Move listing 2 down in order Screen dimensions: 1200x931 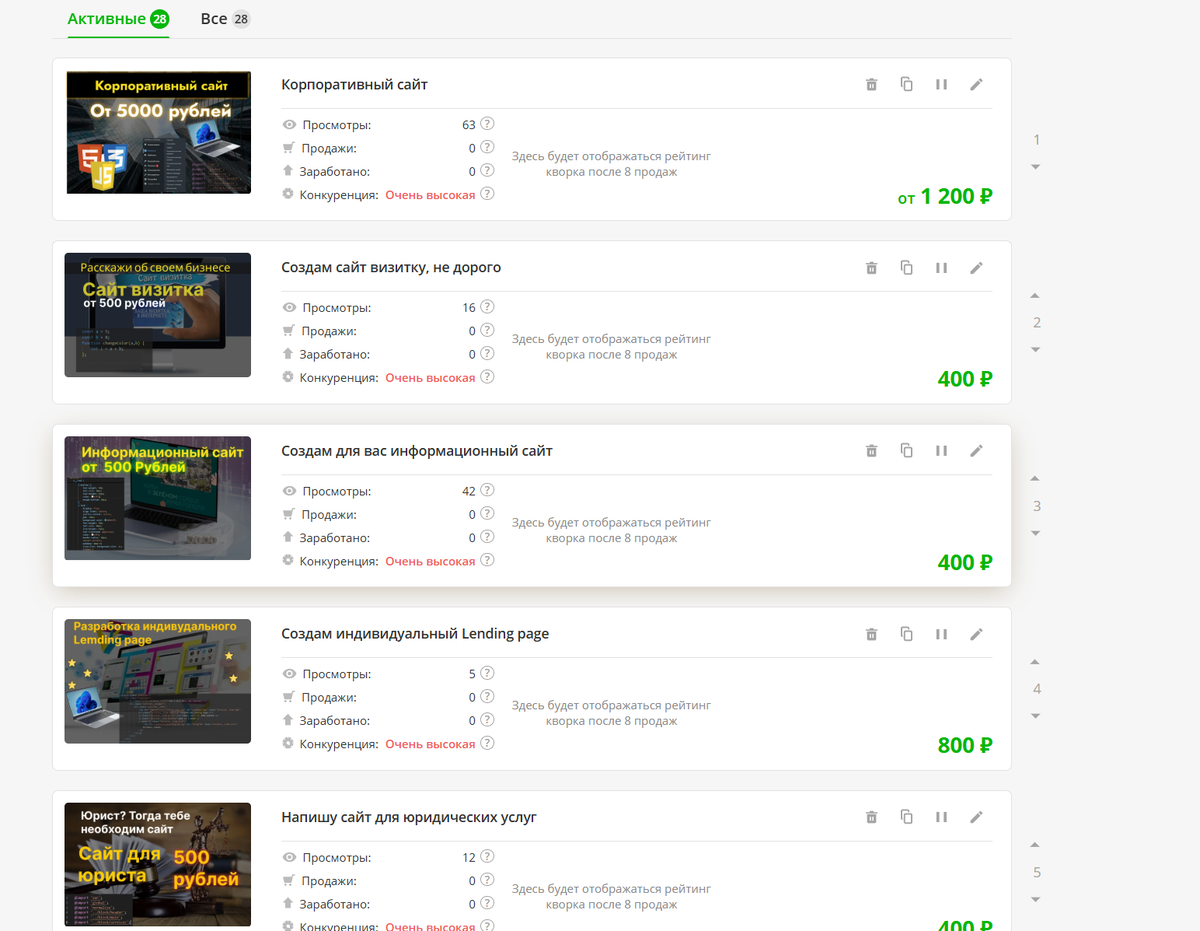click(1036, 350)
